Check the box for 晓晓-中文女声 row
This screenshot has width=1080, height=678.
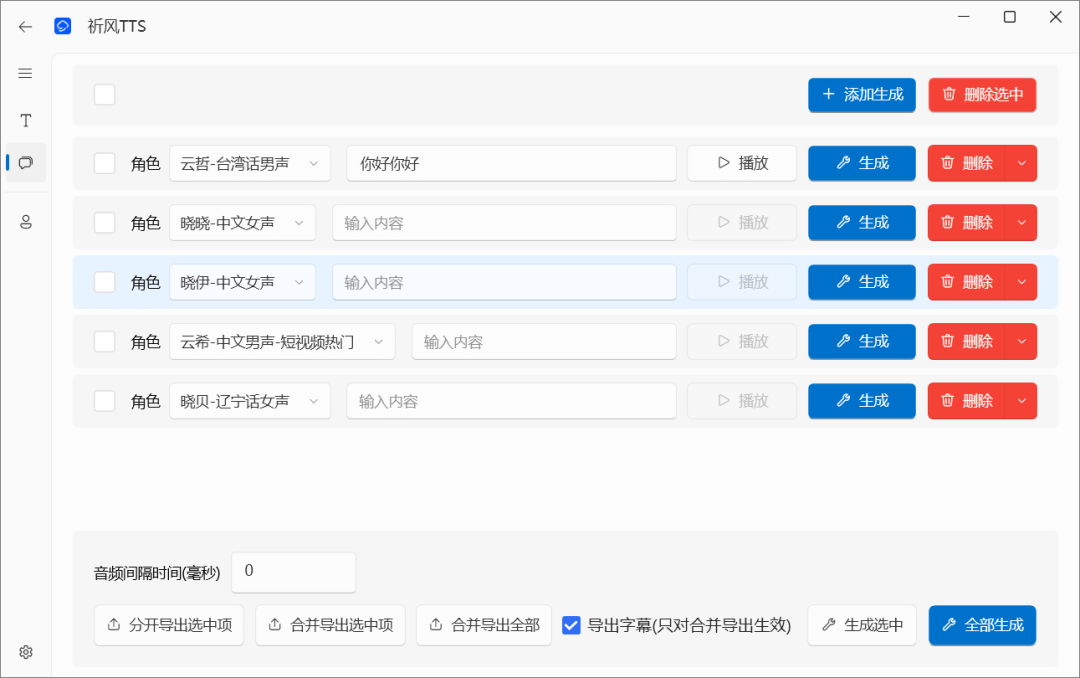click(105, 223)
